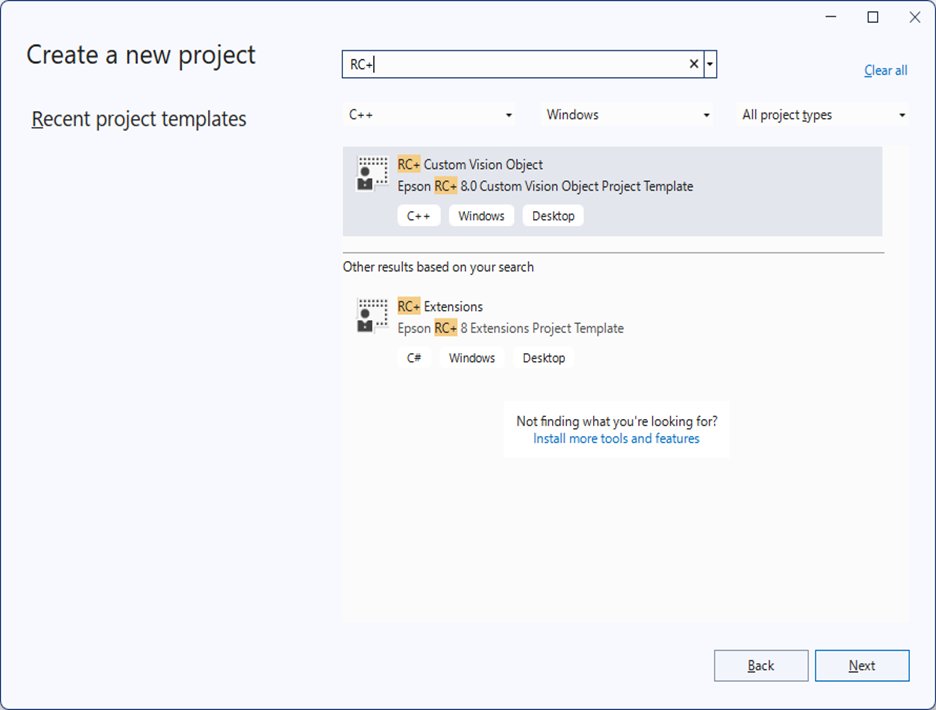Click the RC+ Extensions template icon
Viewport: 936px width, 710px height.
point(373,316)
